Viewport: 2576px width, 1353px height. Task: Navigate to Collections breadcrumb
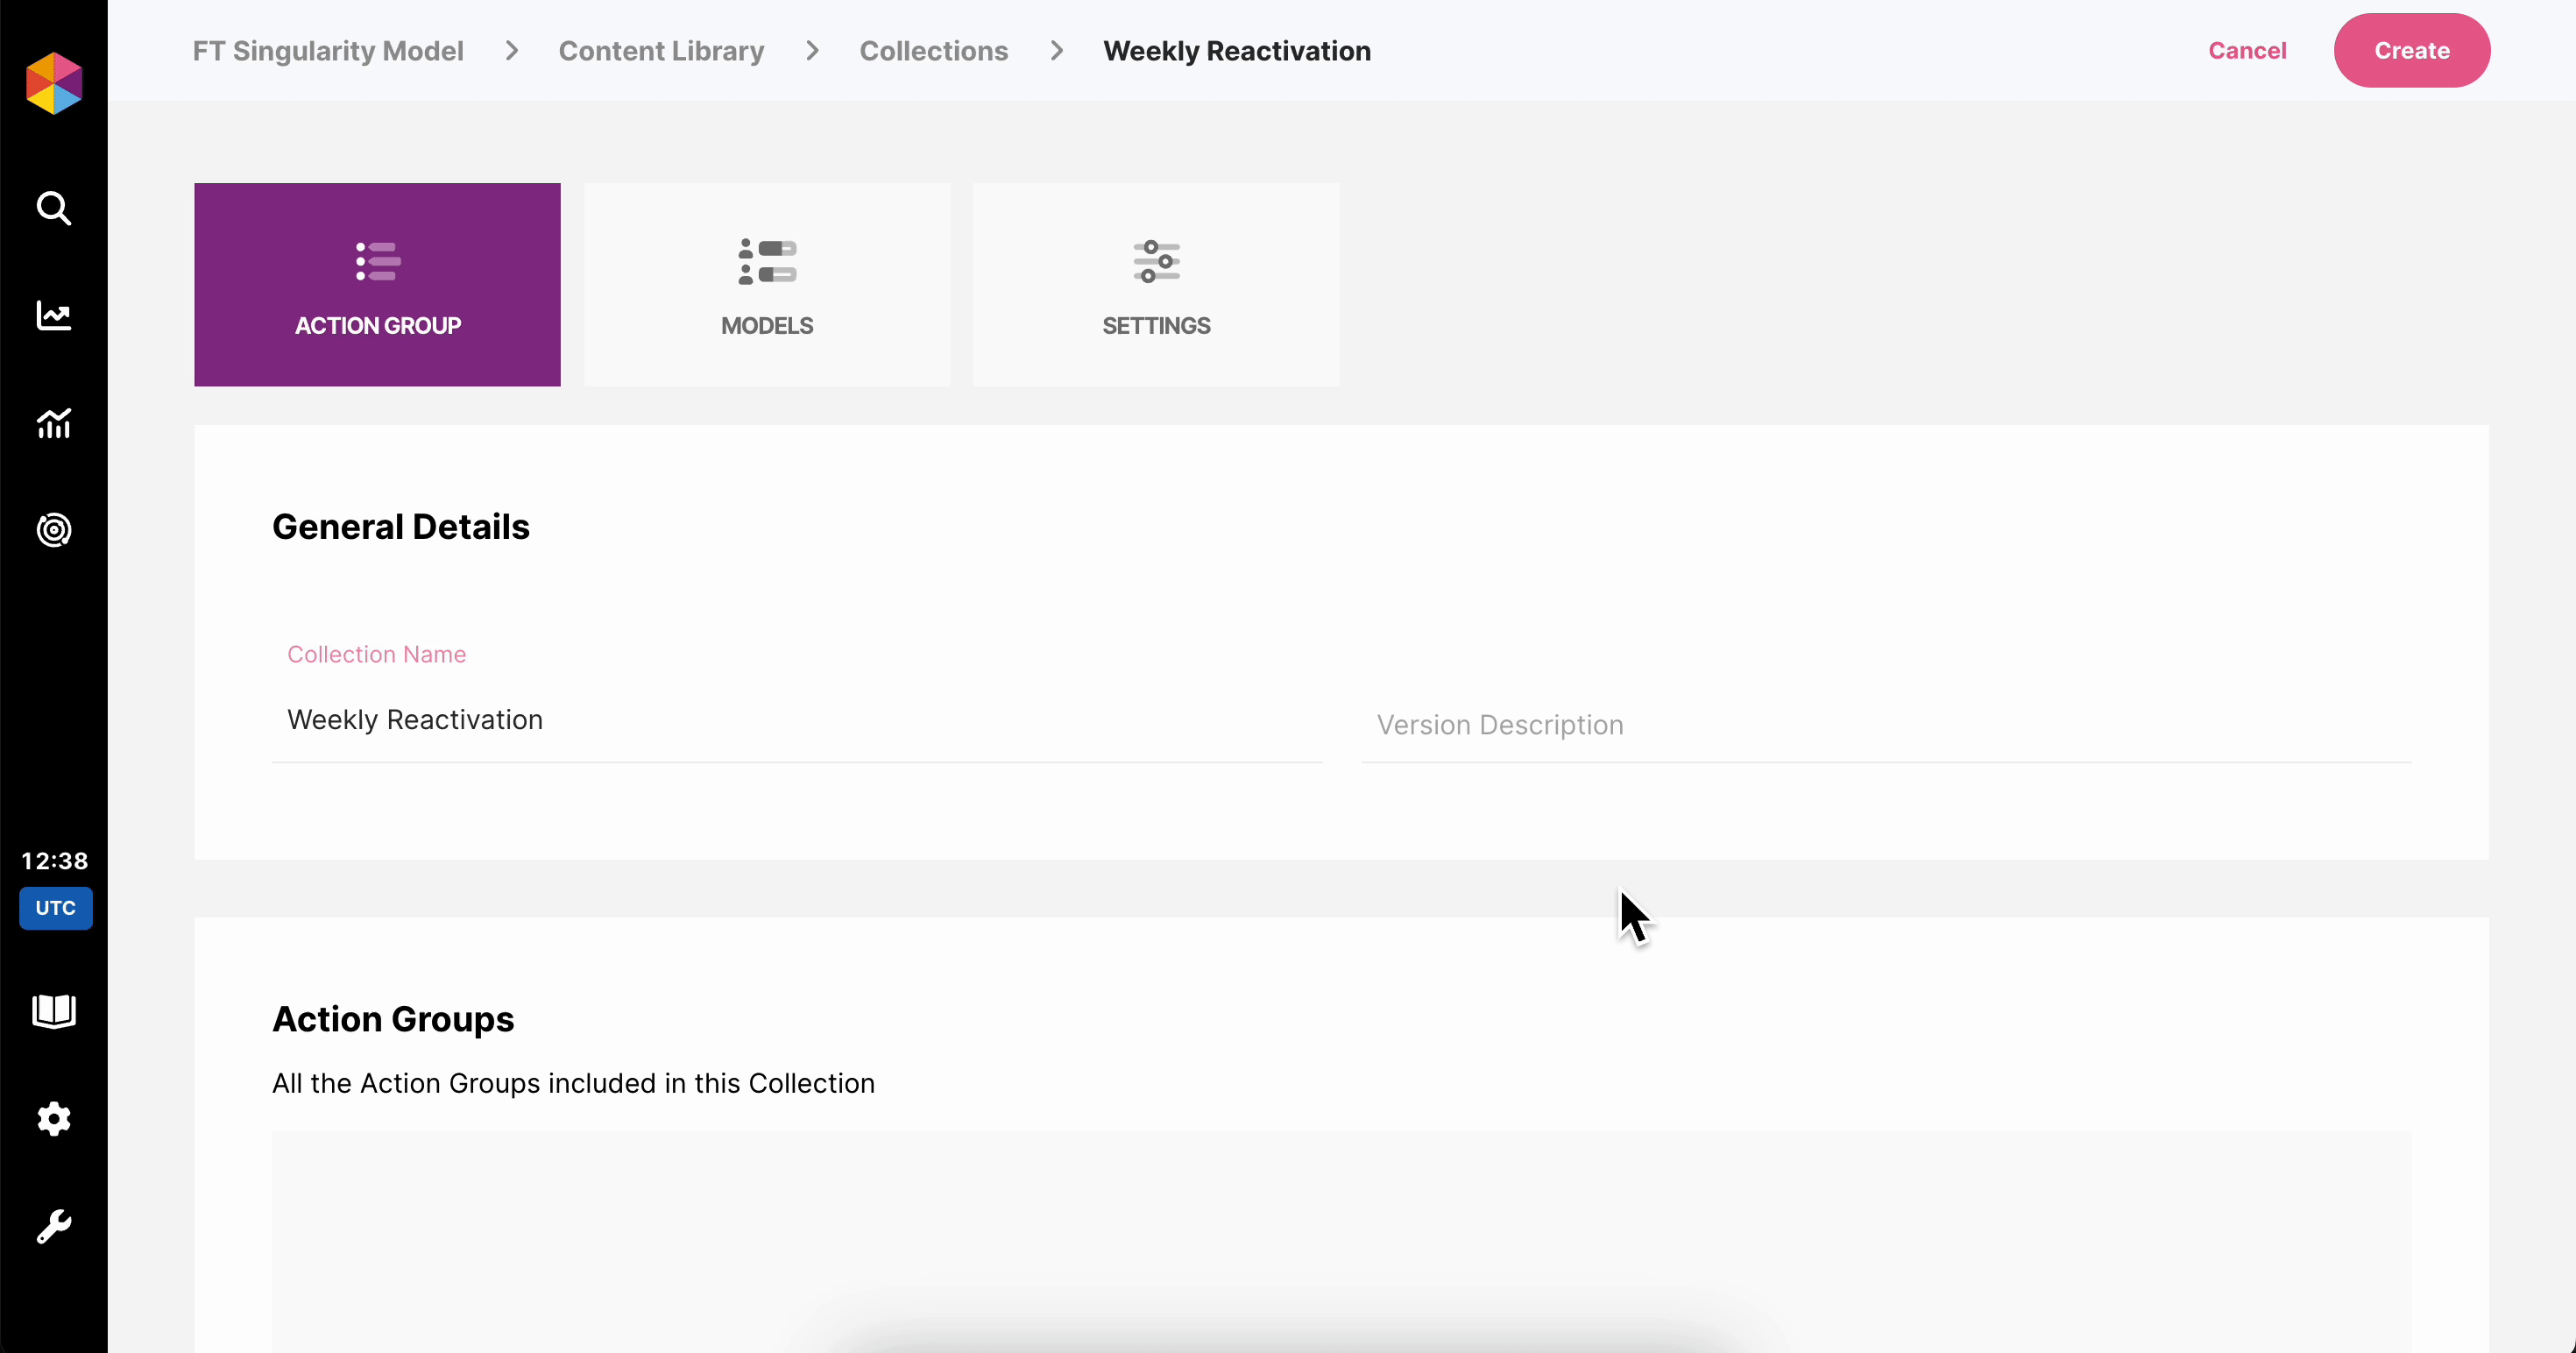tap(933, 51)
